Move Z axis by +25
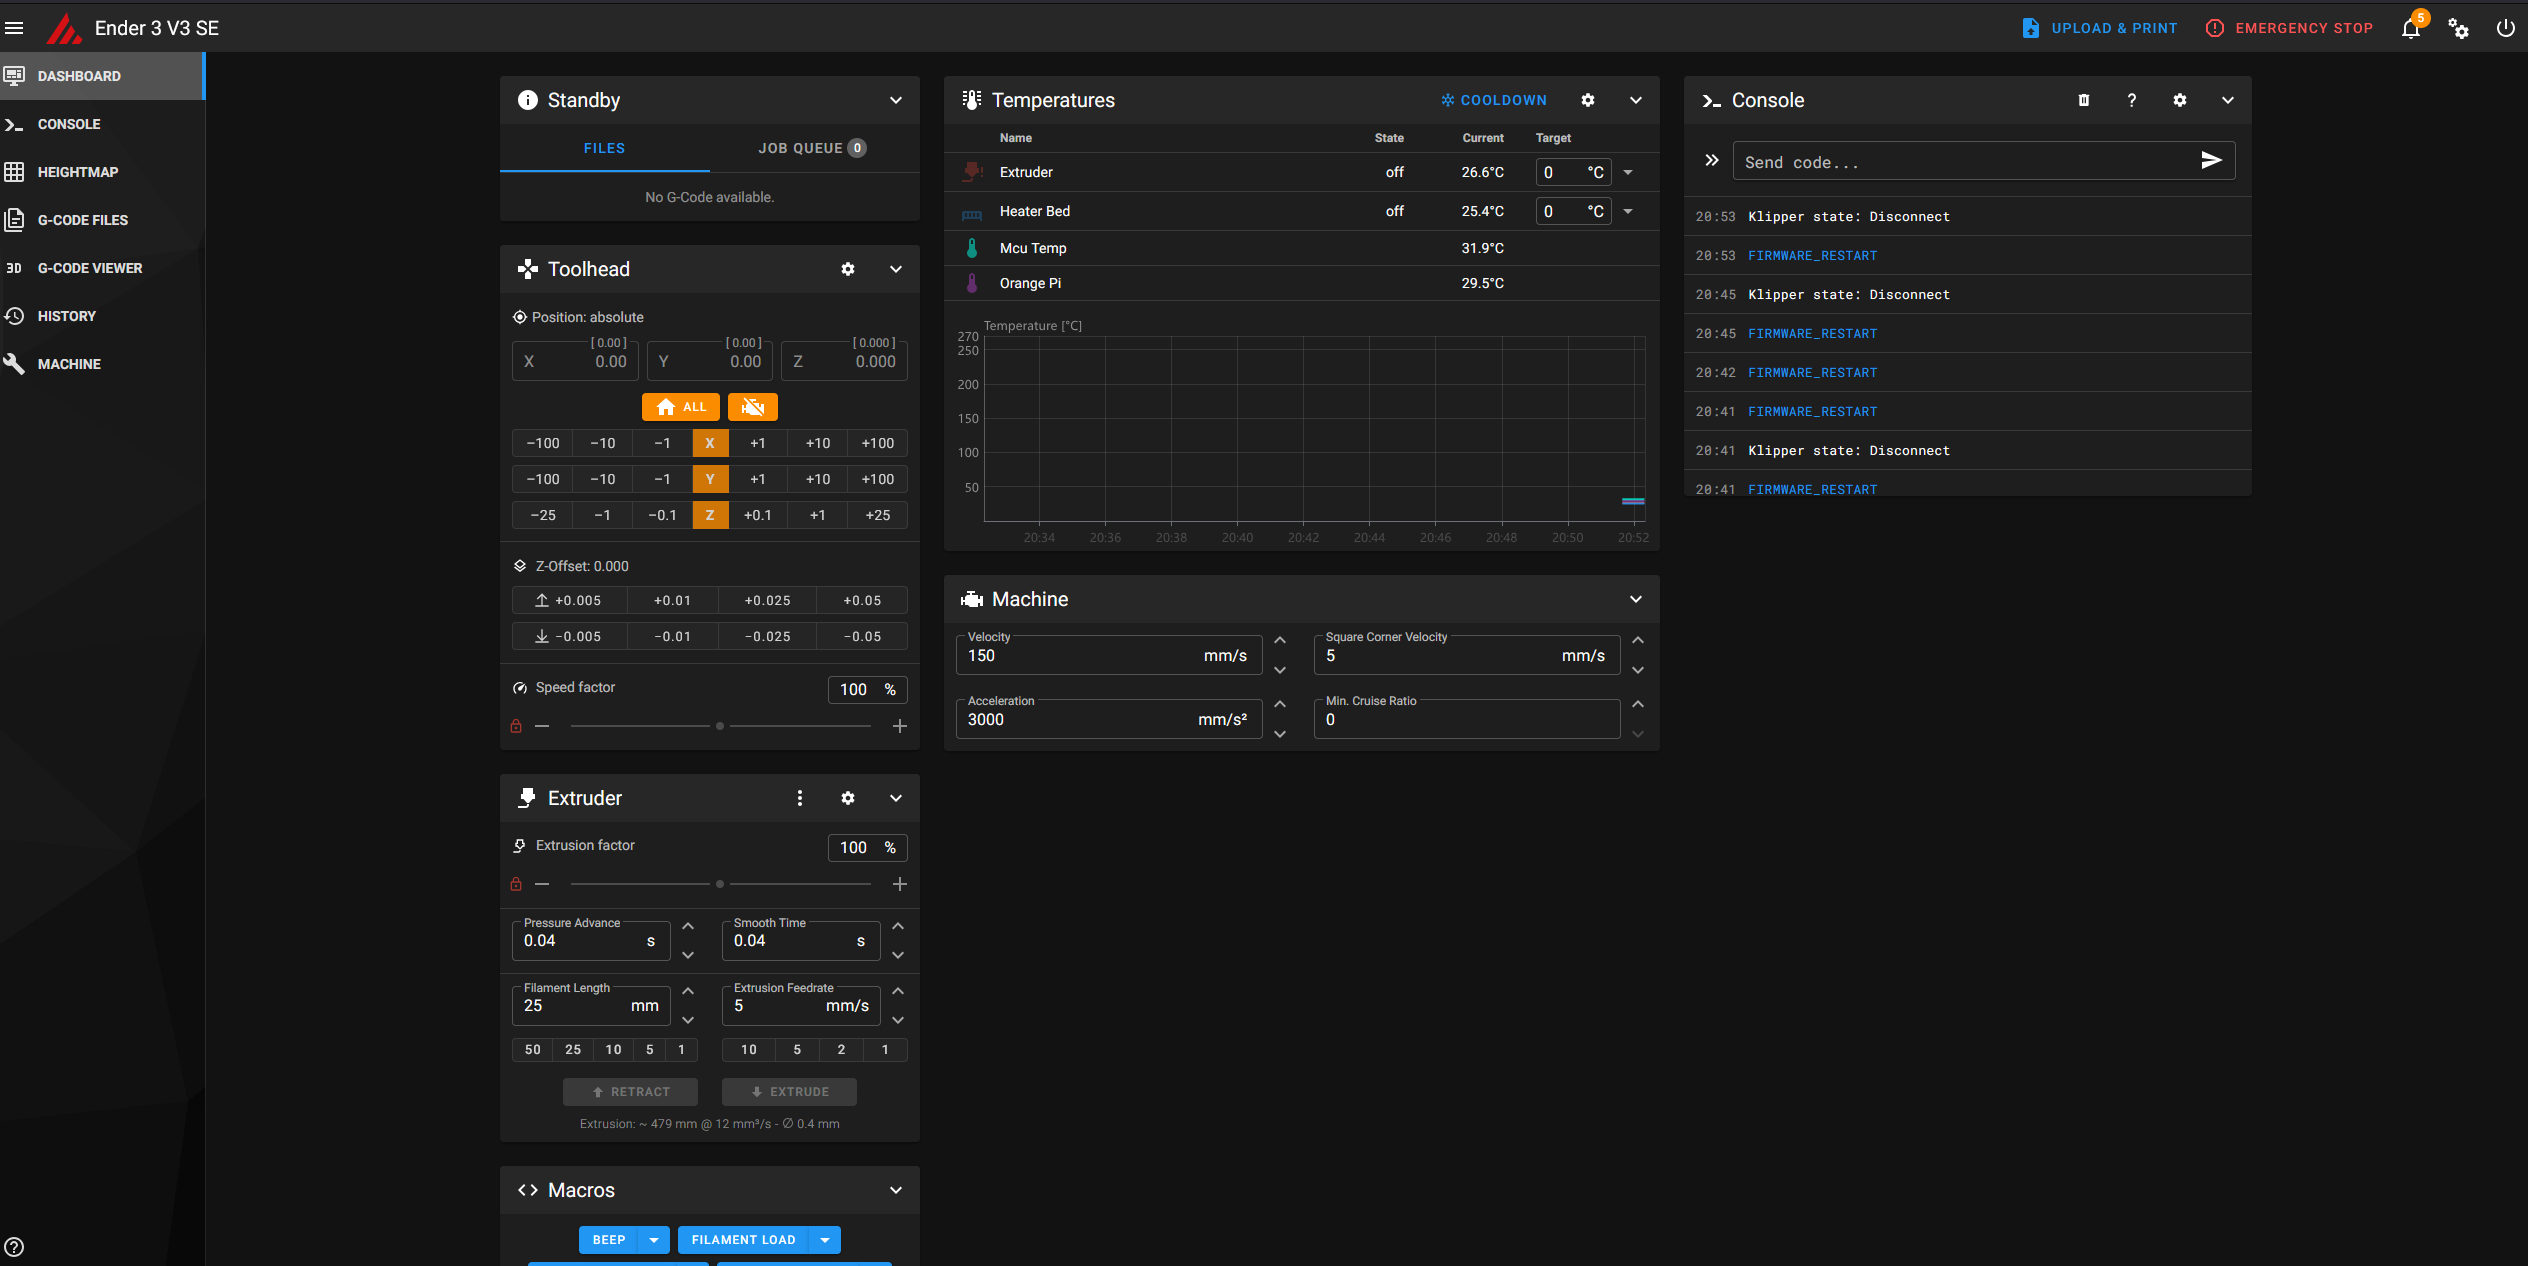 click(878, 515)
